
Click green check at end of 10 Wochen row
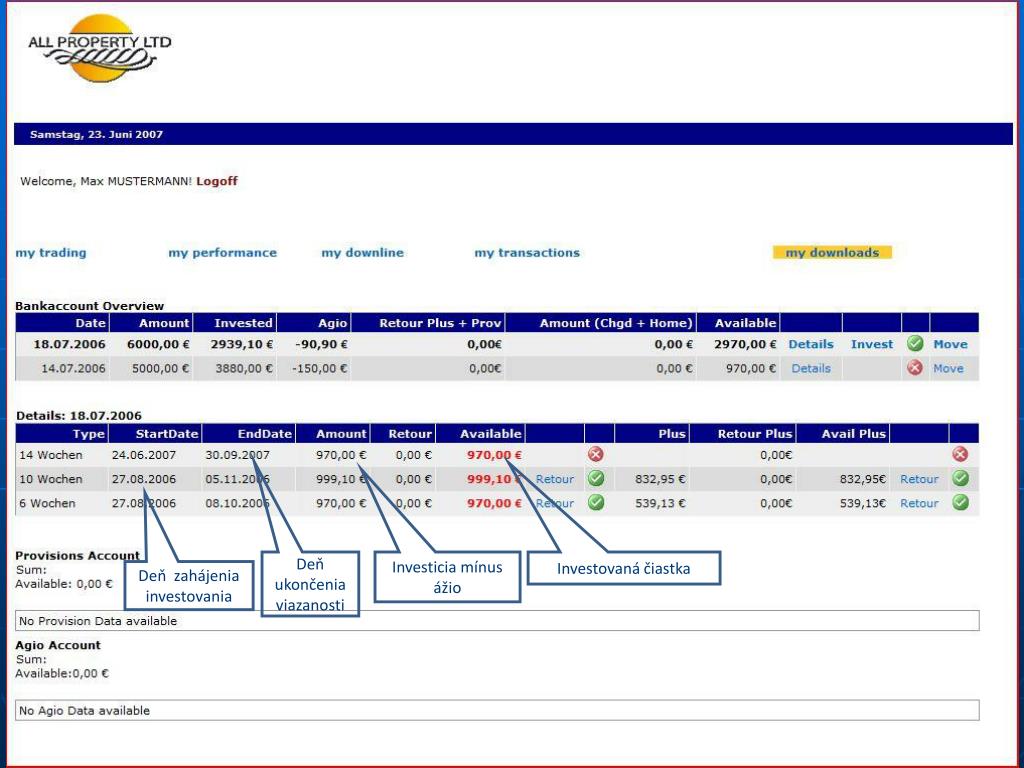tap(960, 479)
